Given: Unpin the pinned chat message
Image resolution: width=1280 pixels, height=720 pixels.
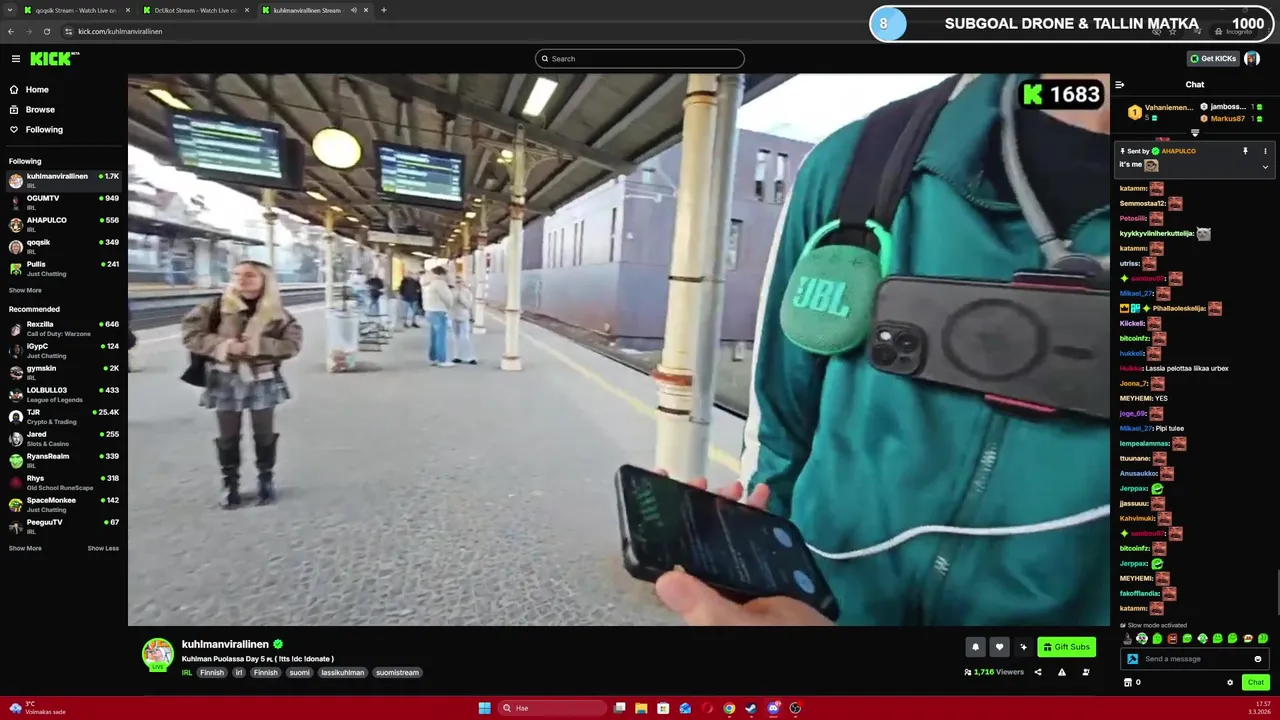Looking at the screenshot, I should click(1245, 151).
